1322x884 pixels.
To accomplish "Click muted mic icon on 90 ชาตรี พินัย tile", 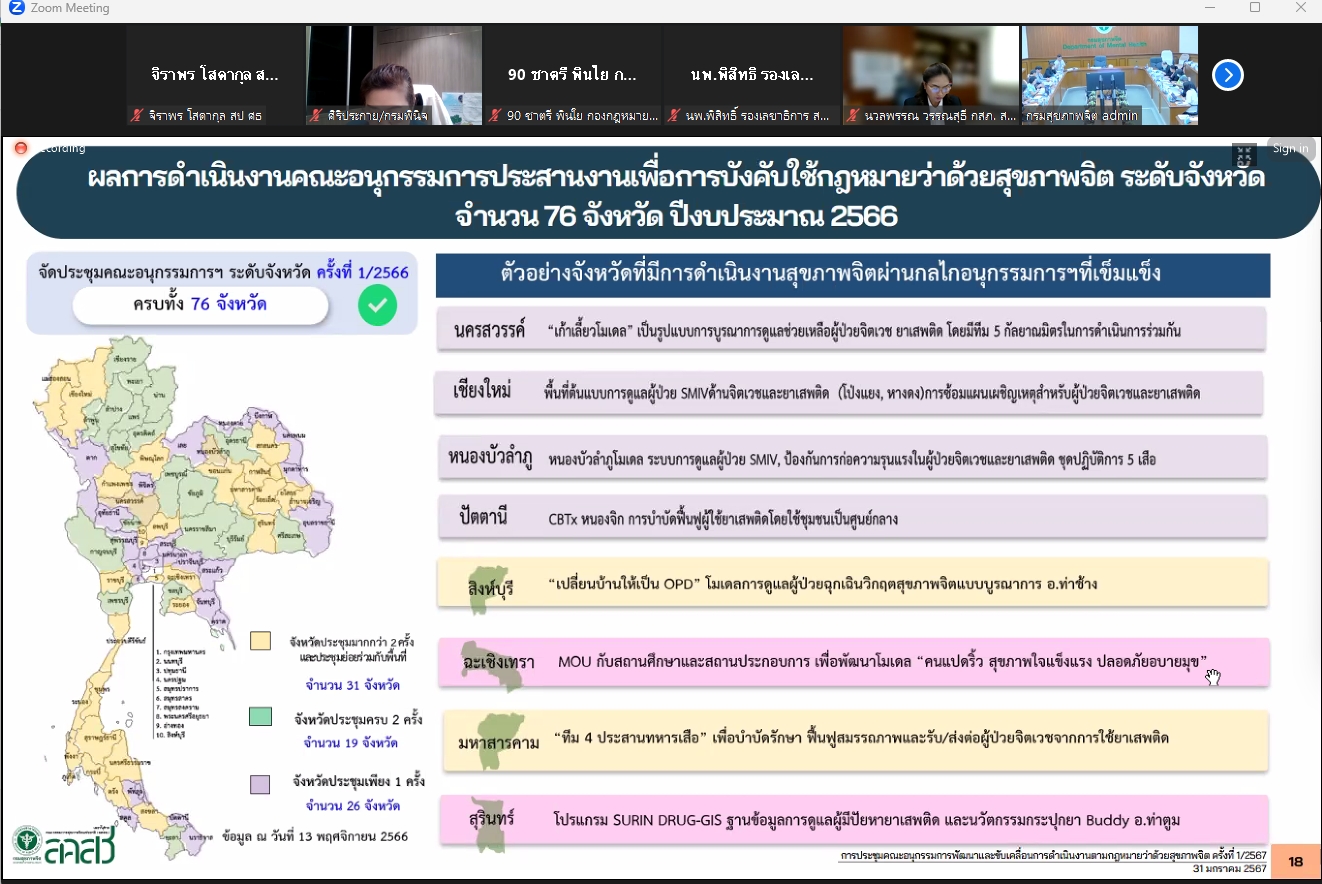I will [x=495, y=116].
